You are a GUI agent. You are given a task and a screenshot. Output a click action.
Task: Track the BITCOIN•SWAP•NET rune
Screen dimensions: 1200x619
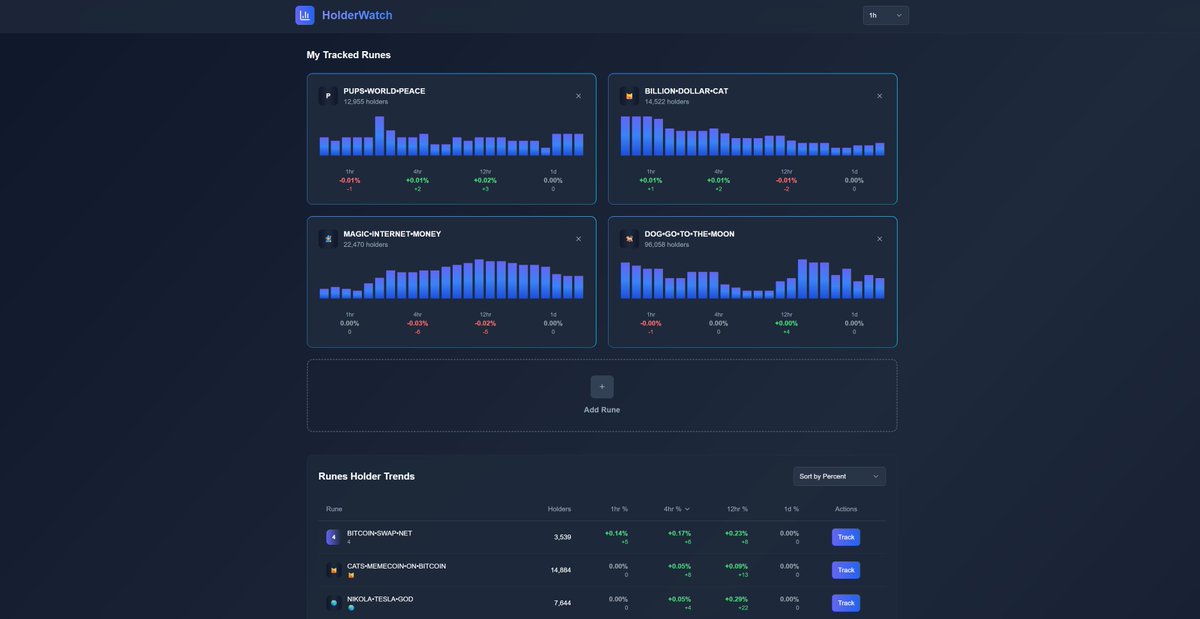[x=846, y=537]
